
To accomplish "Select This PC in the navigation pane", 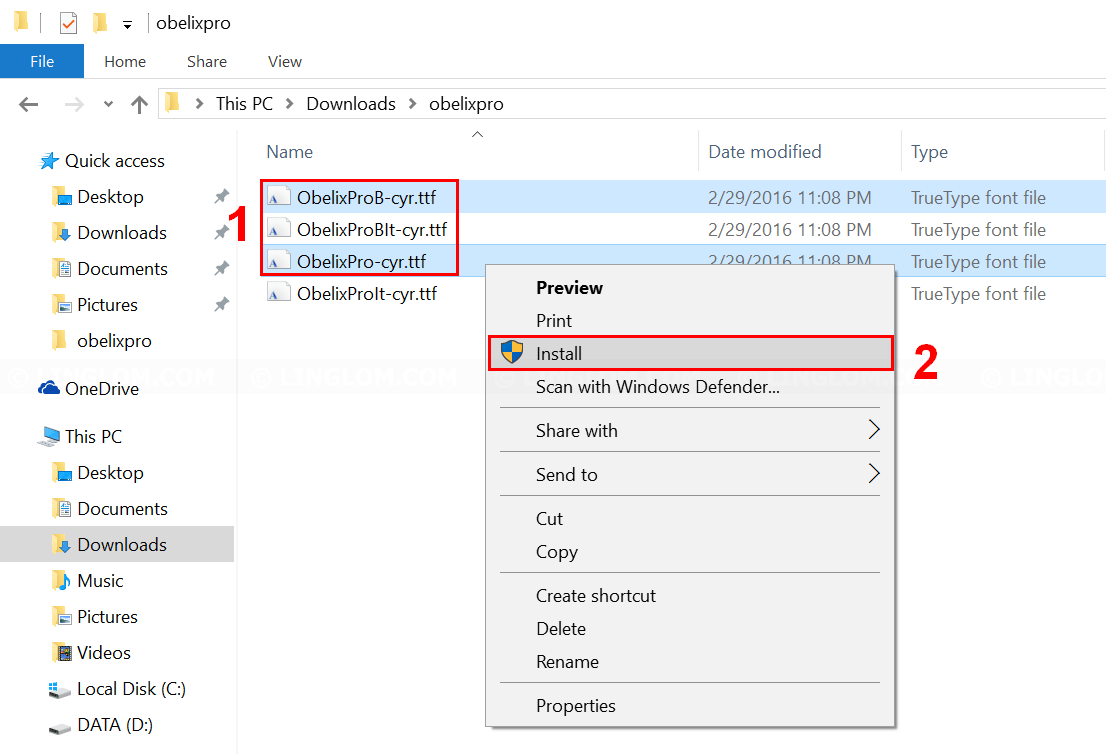I will (93, 437).
